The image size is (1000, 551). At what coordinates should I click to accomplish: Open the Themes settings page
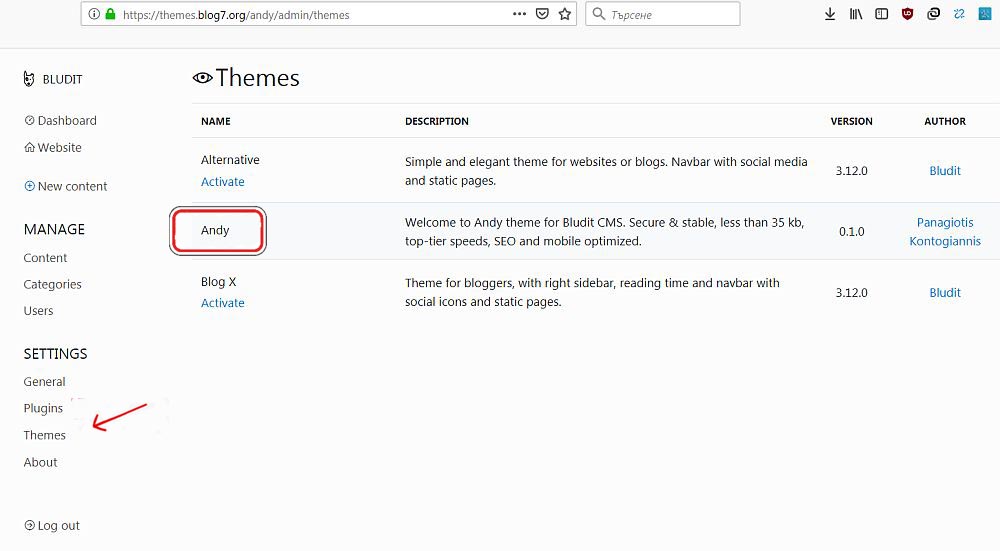(x=45, y=435)
